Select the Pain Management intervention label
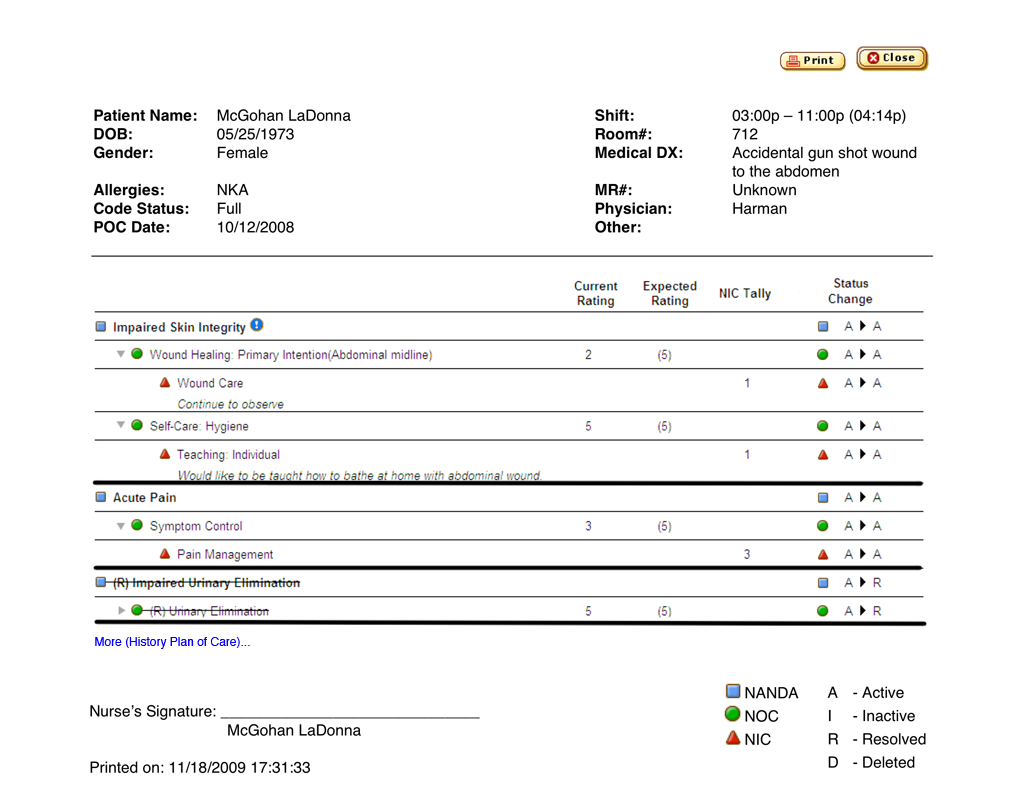Image resolution: width=1024 pixels, height=802 pixels. (225, 554)
